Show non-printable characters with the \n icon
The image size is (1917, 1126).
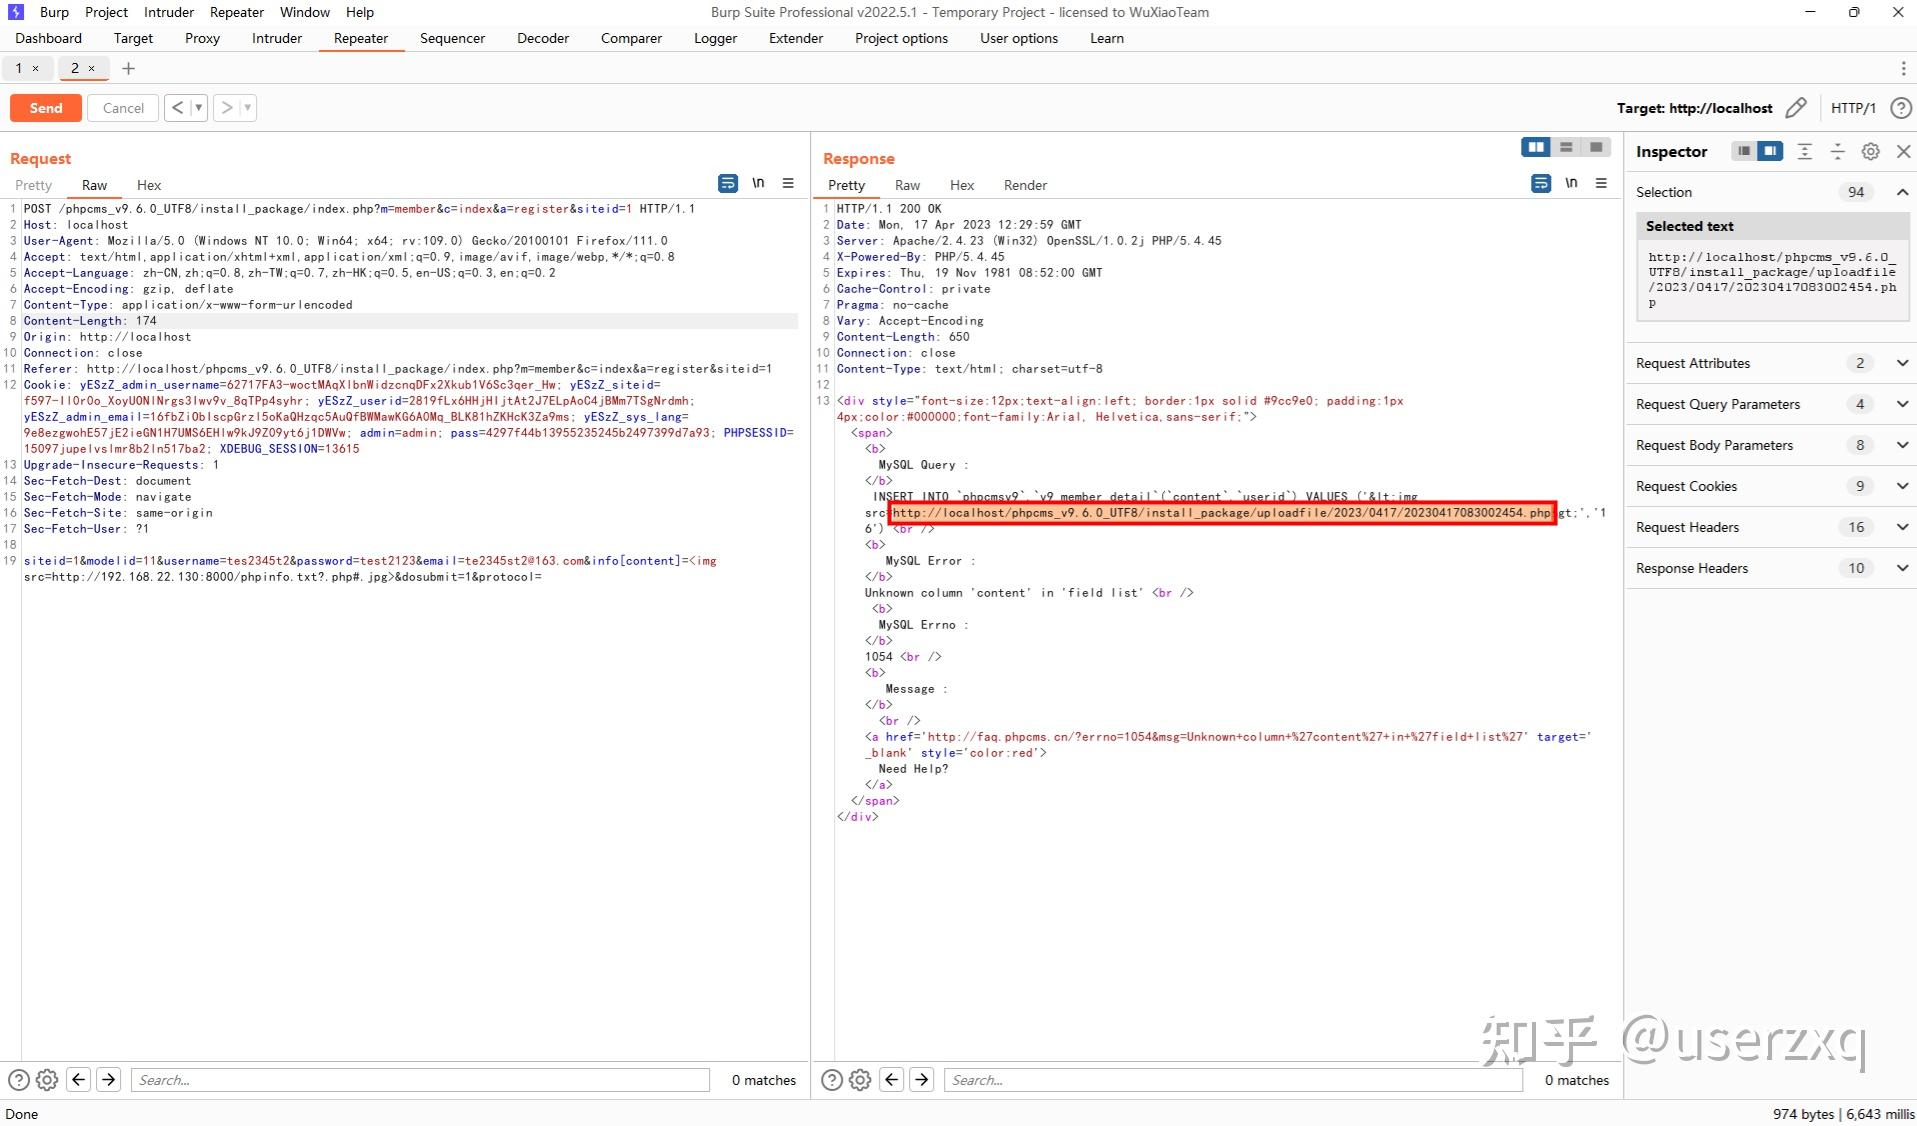[758, 183]
